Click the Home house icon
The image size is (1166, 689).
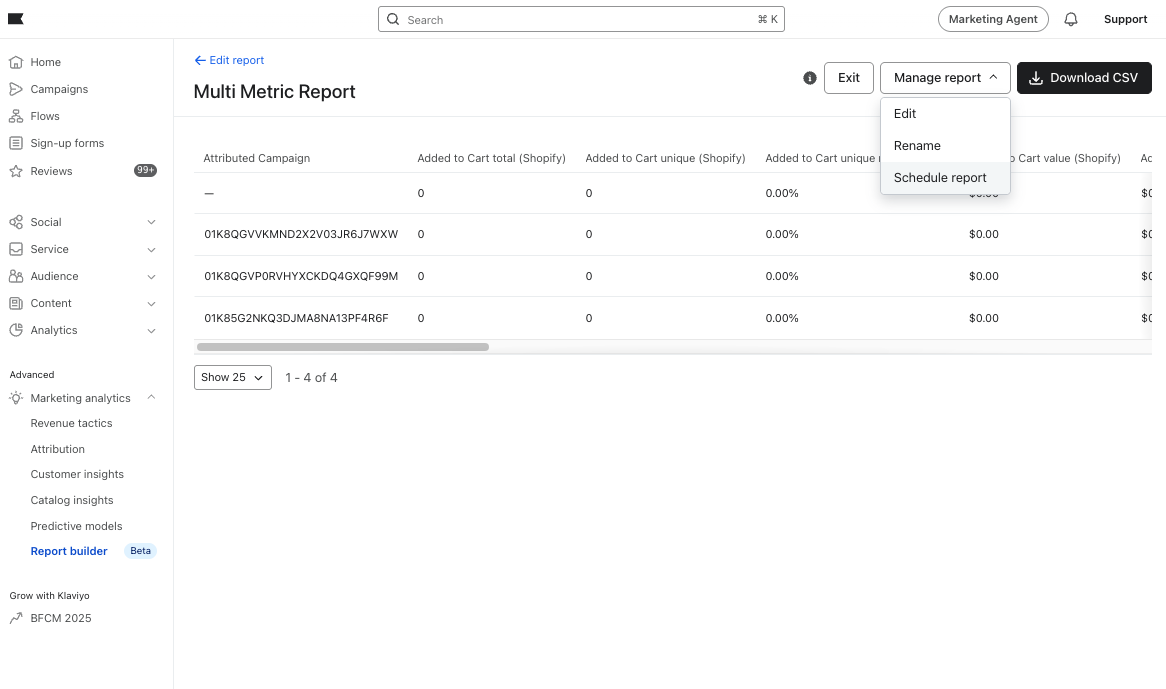[16, 62]
